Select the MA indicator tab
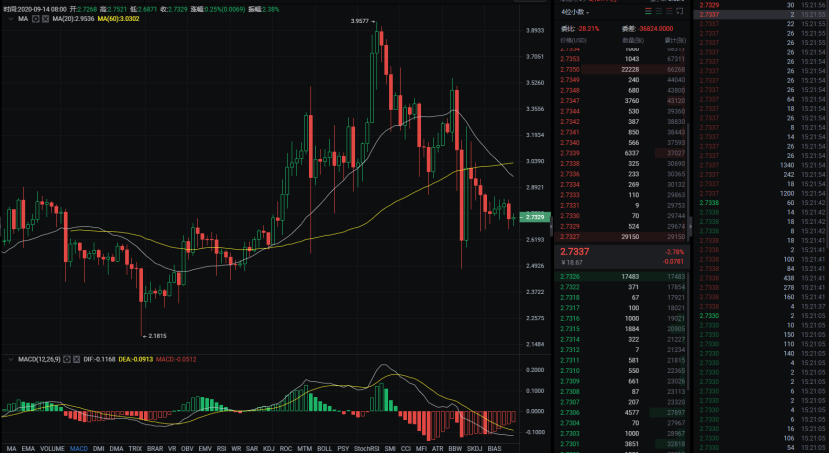The width and height of the screenshot is (829, 454). (x=12, y=449)
